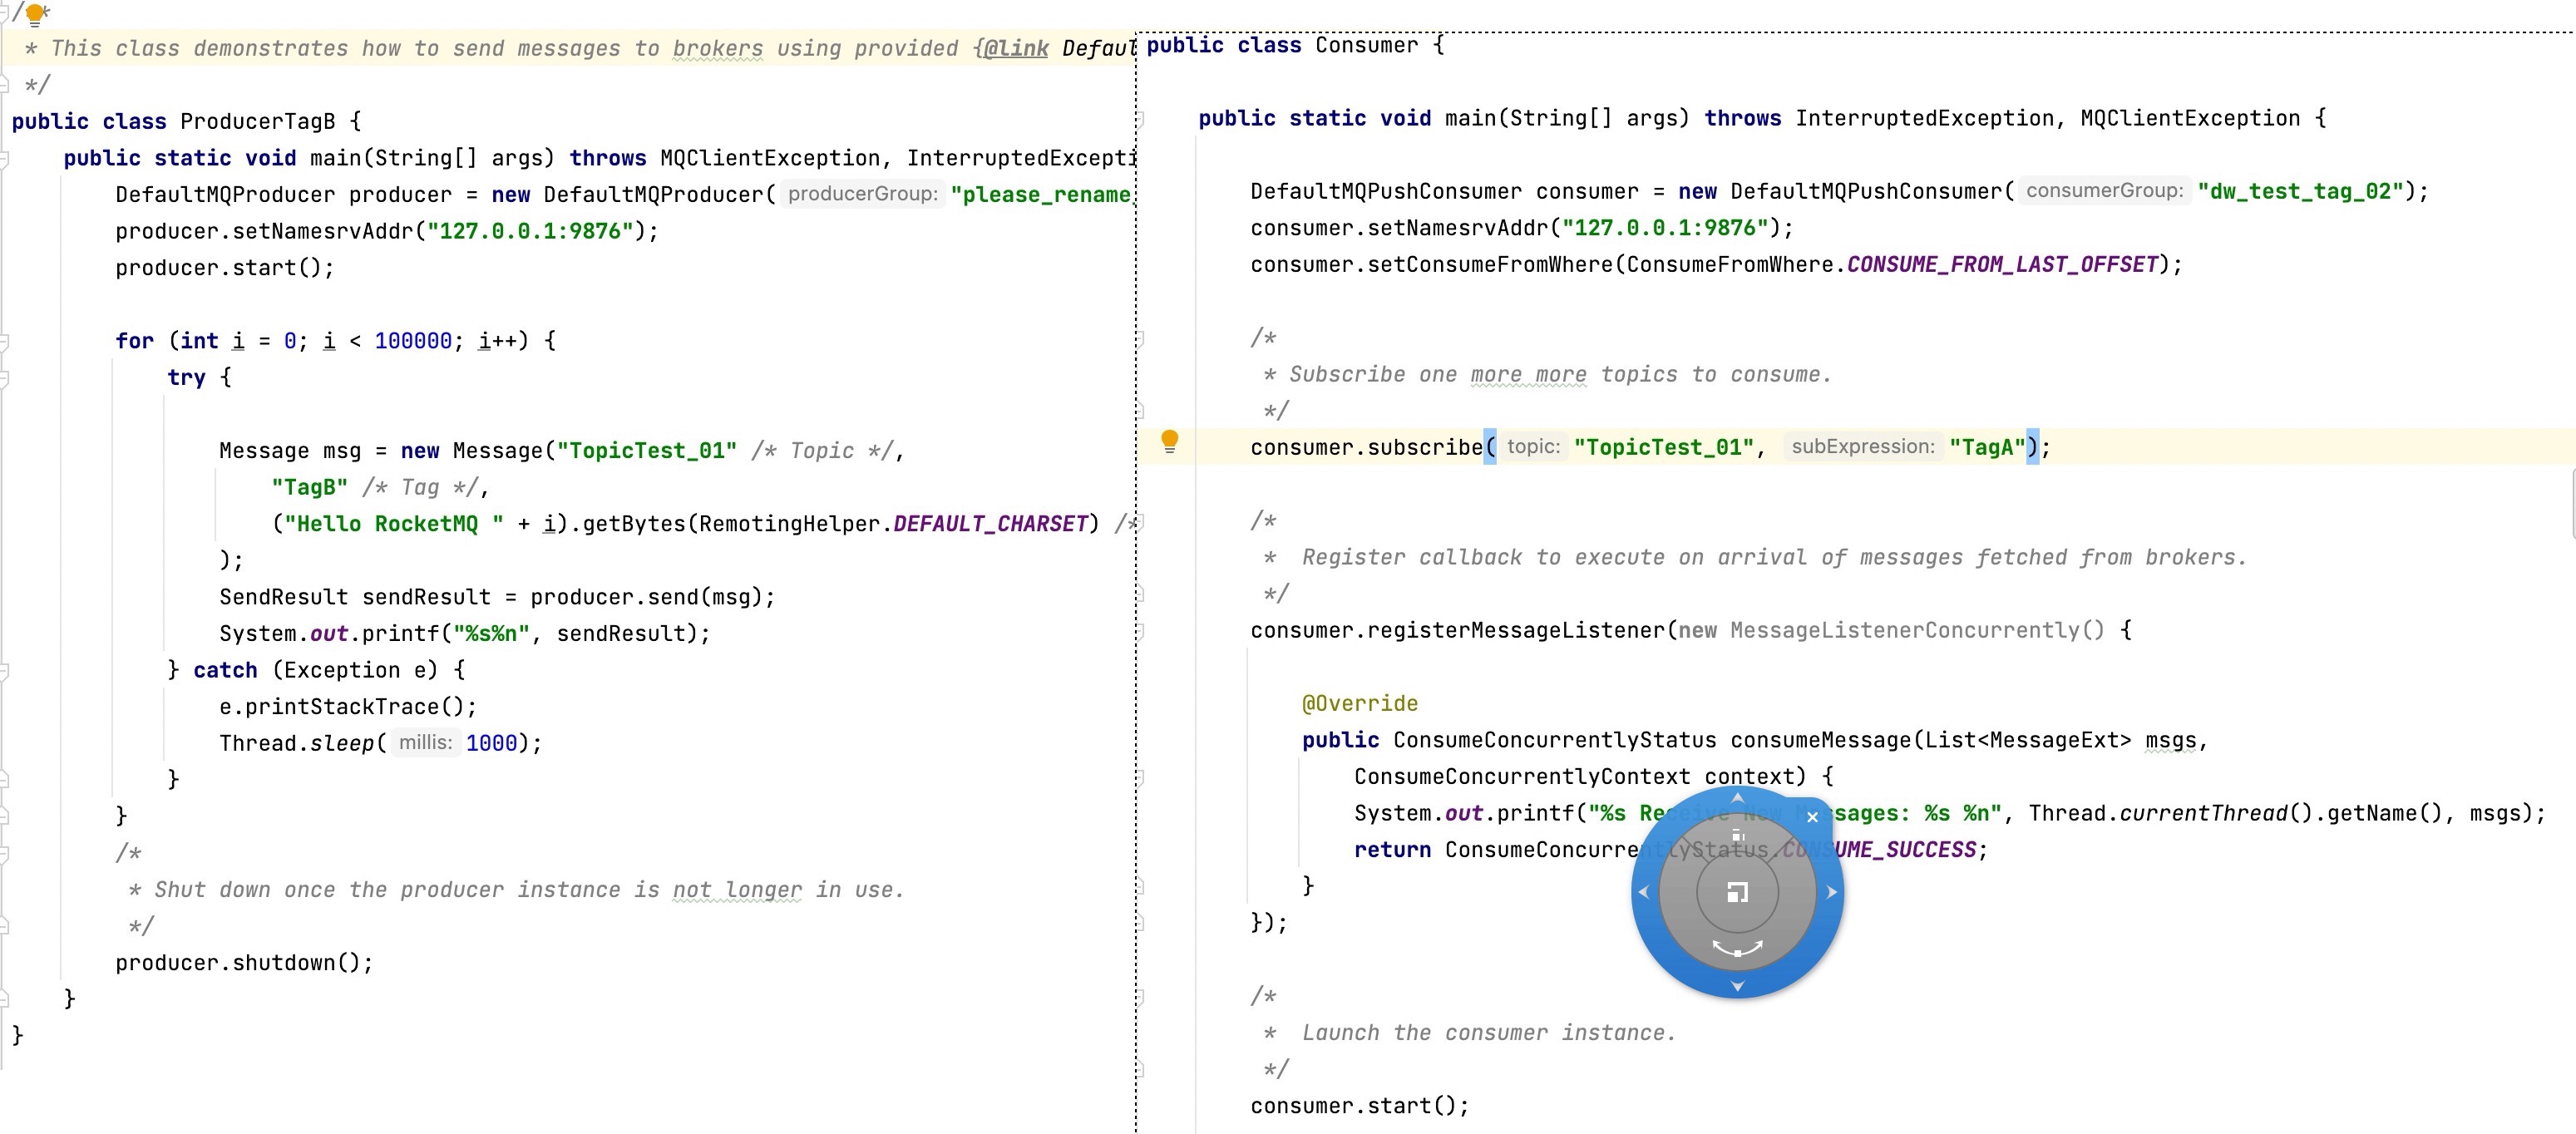Click the right arrow on blue dial
2576x1134 pixels.
tap(1832, 892)
